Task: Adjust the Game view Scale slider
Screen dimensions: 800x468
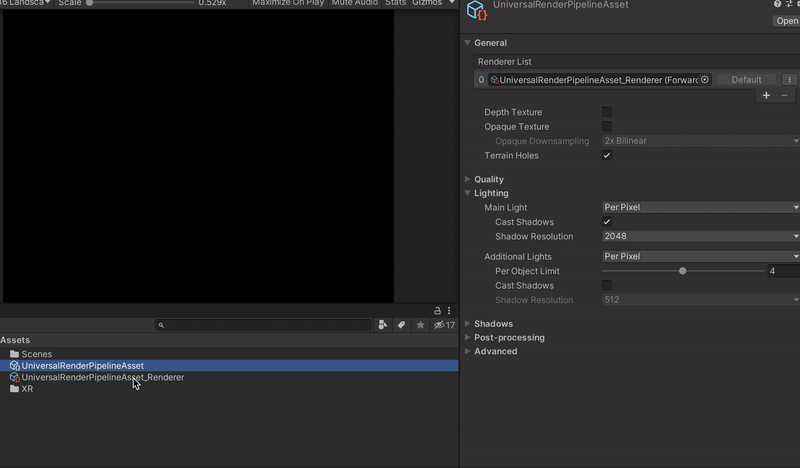Action: [x=89, y=3]
